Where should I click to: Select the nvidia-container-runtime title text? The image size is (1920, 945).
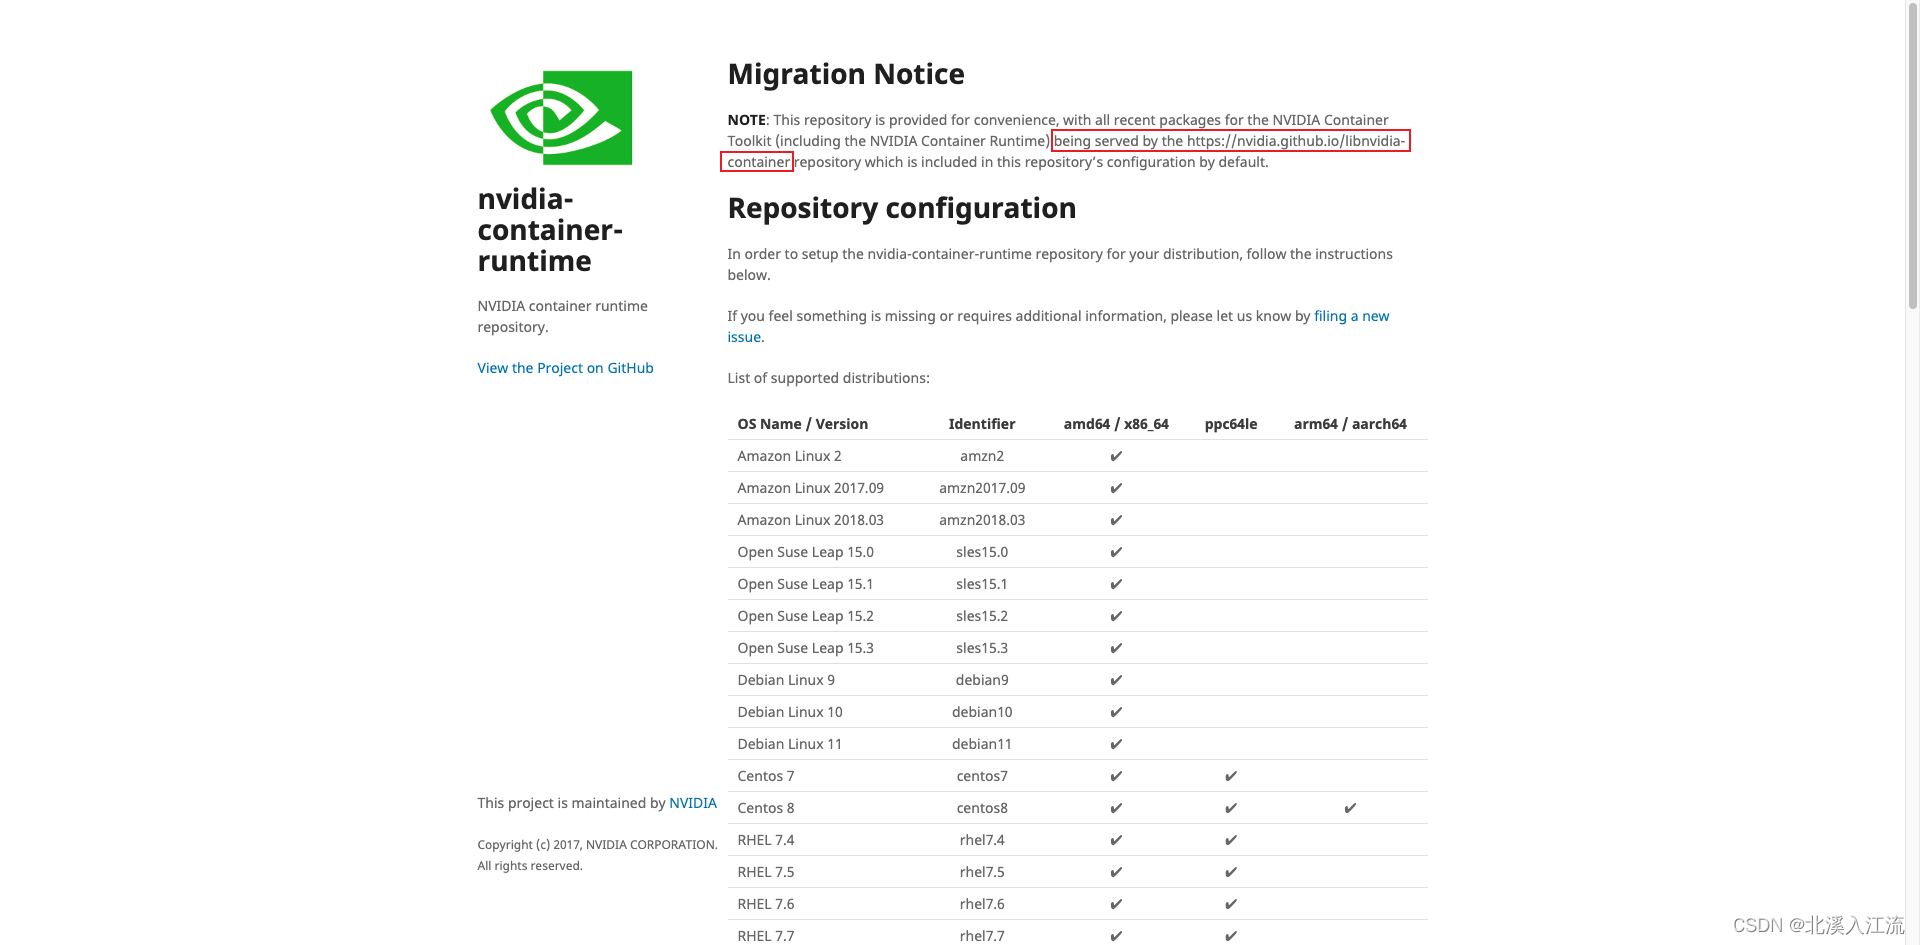click(550, 230)
